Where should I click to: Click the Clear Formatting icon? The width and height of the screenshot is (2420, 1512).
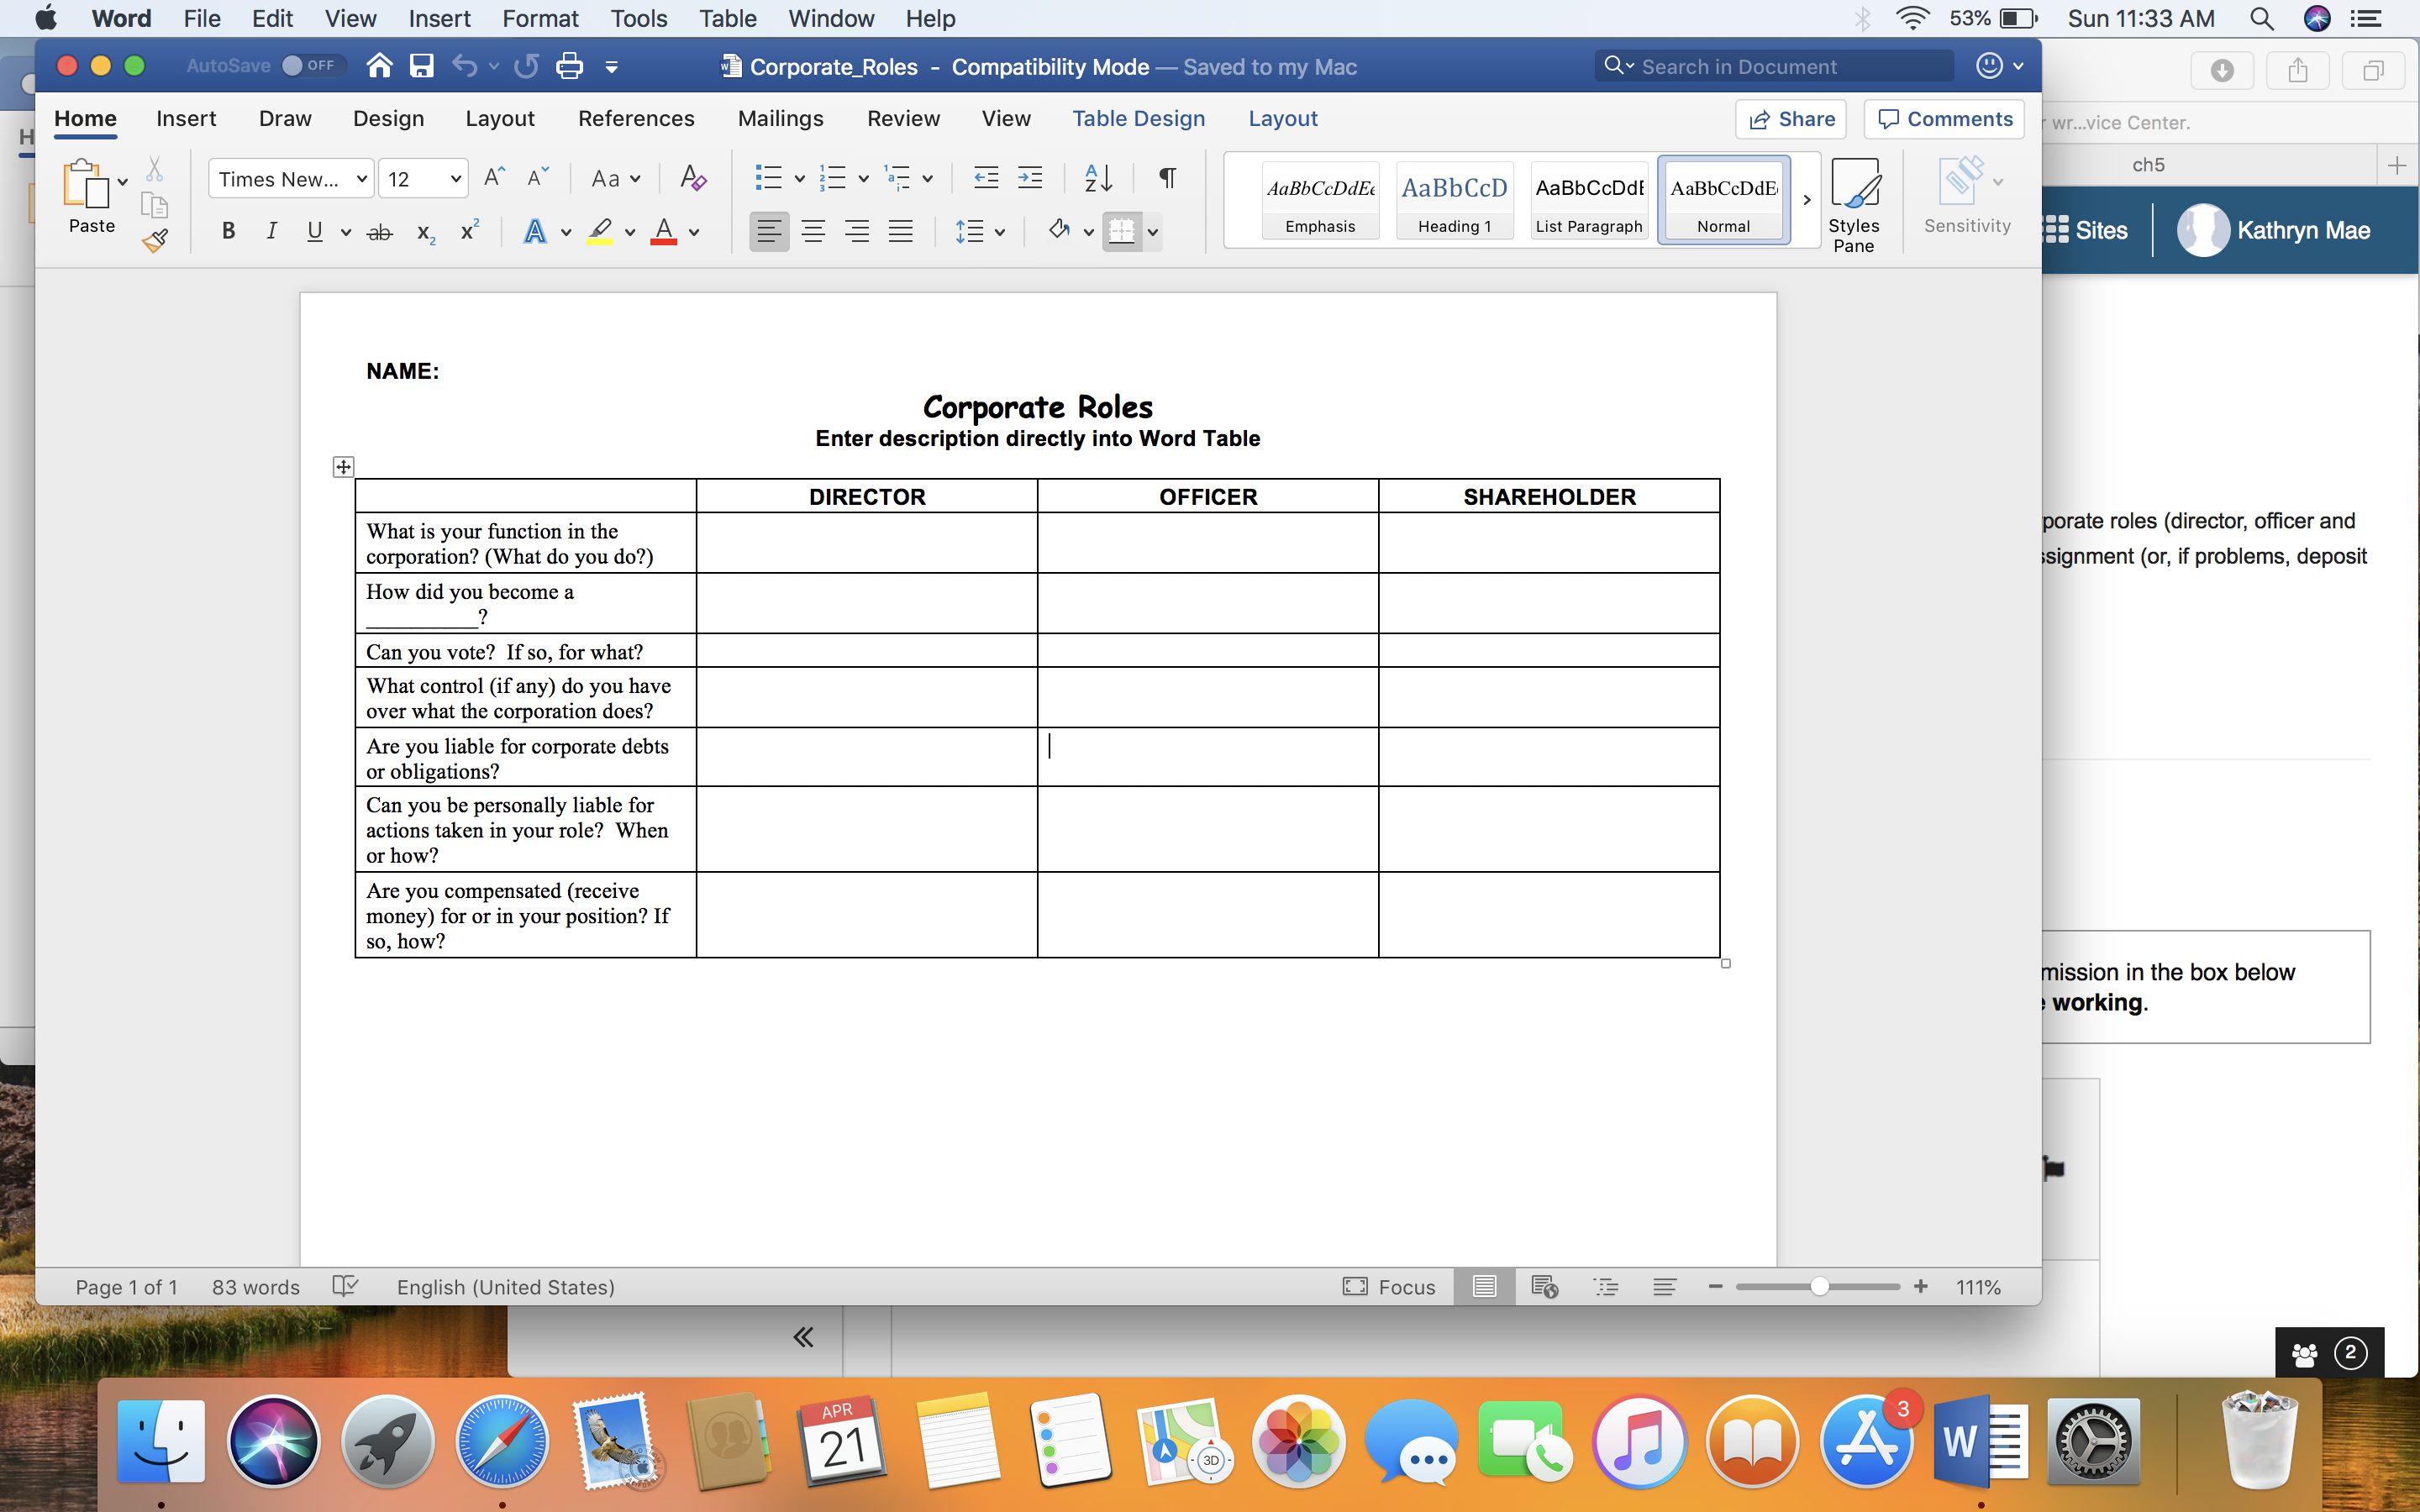pos(692,179)
